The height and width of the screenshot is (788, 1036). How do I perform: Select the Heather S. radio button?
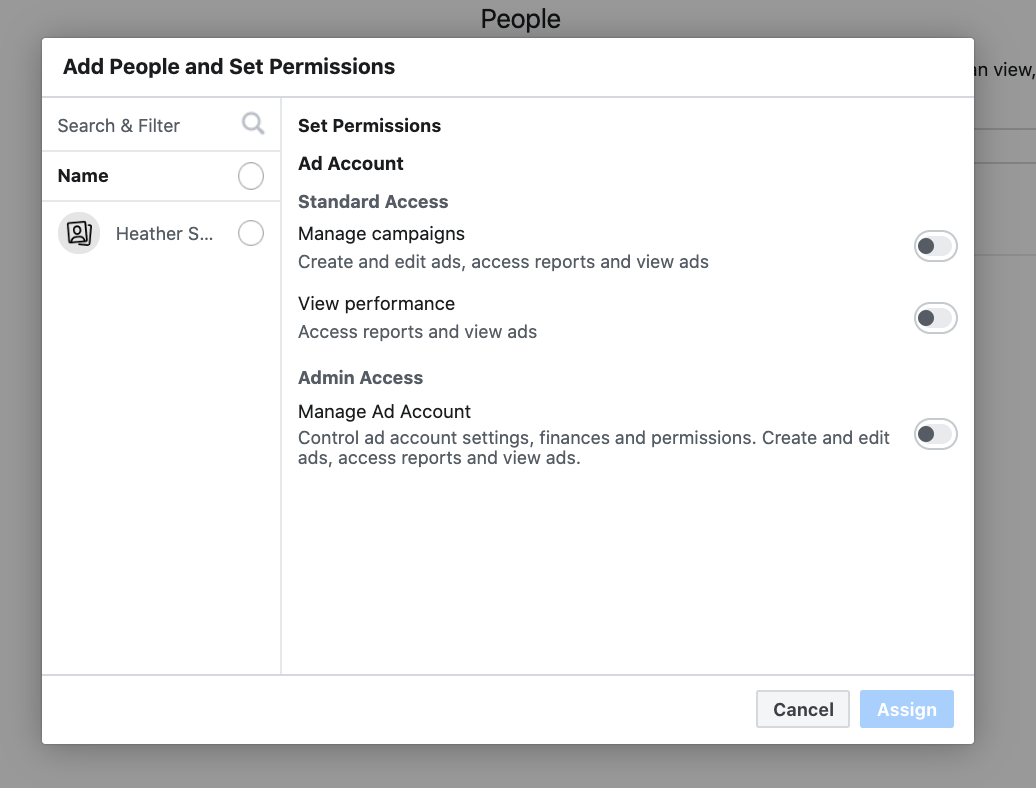pyautogui.click(x=251, y=233)
